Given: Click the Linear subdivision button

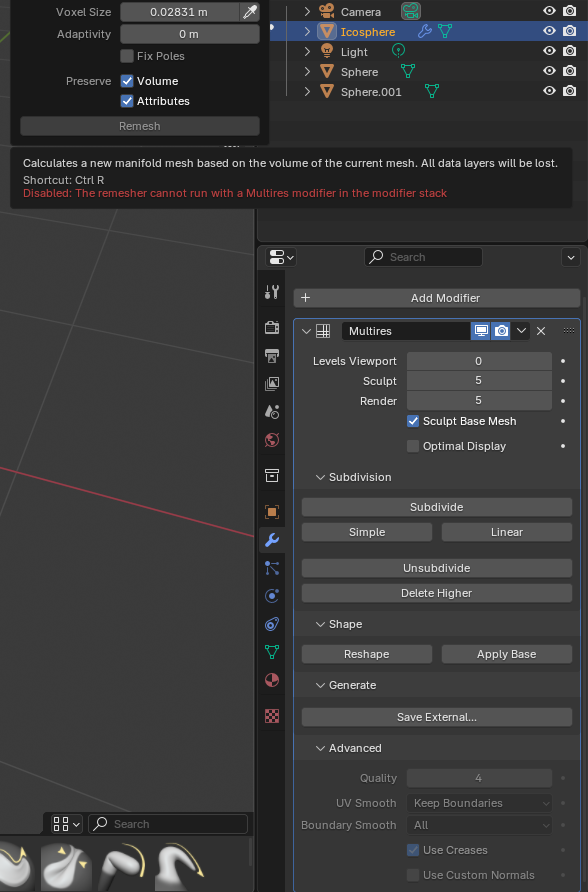Looking at the screenshot, I should pos(507,532).
